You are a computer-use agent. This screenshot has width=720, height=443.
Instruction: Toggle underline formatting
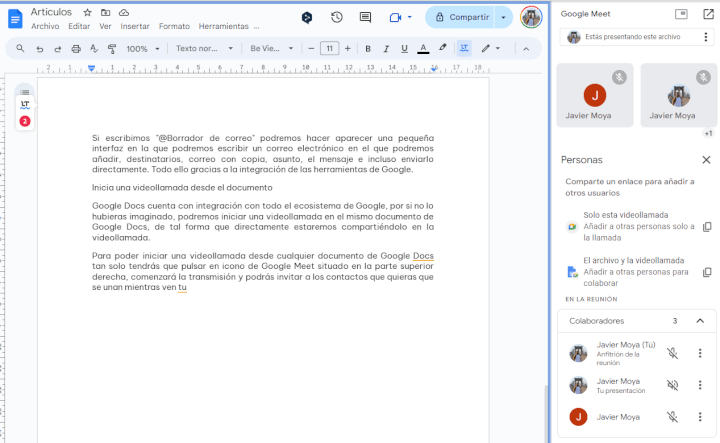[x=404, y=49]
